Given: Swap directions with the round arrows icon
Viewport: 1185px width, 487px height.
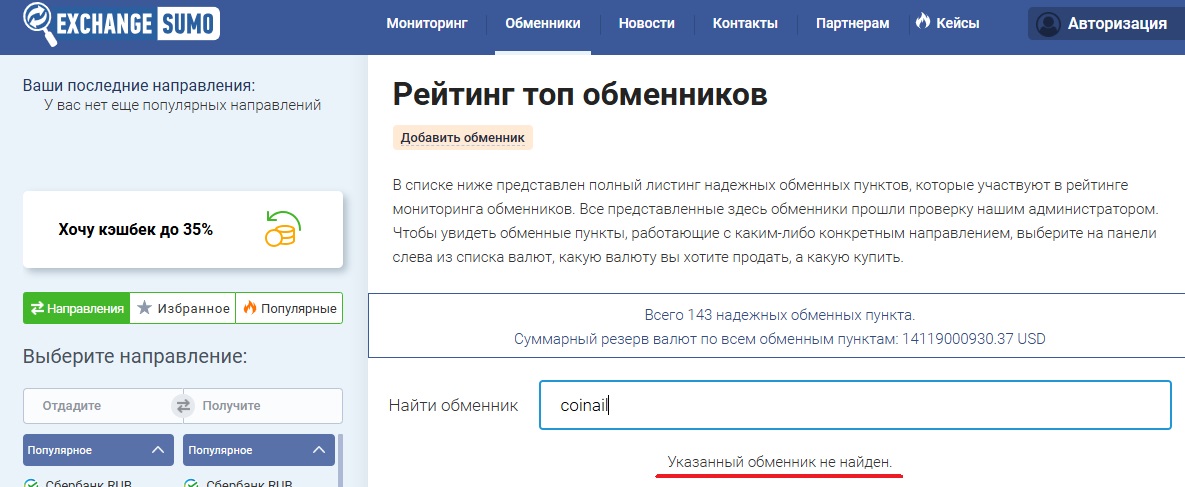Looking at the screenshot, I should point(183,406).
